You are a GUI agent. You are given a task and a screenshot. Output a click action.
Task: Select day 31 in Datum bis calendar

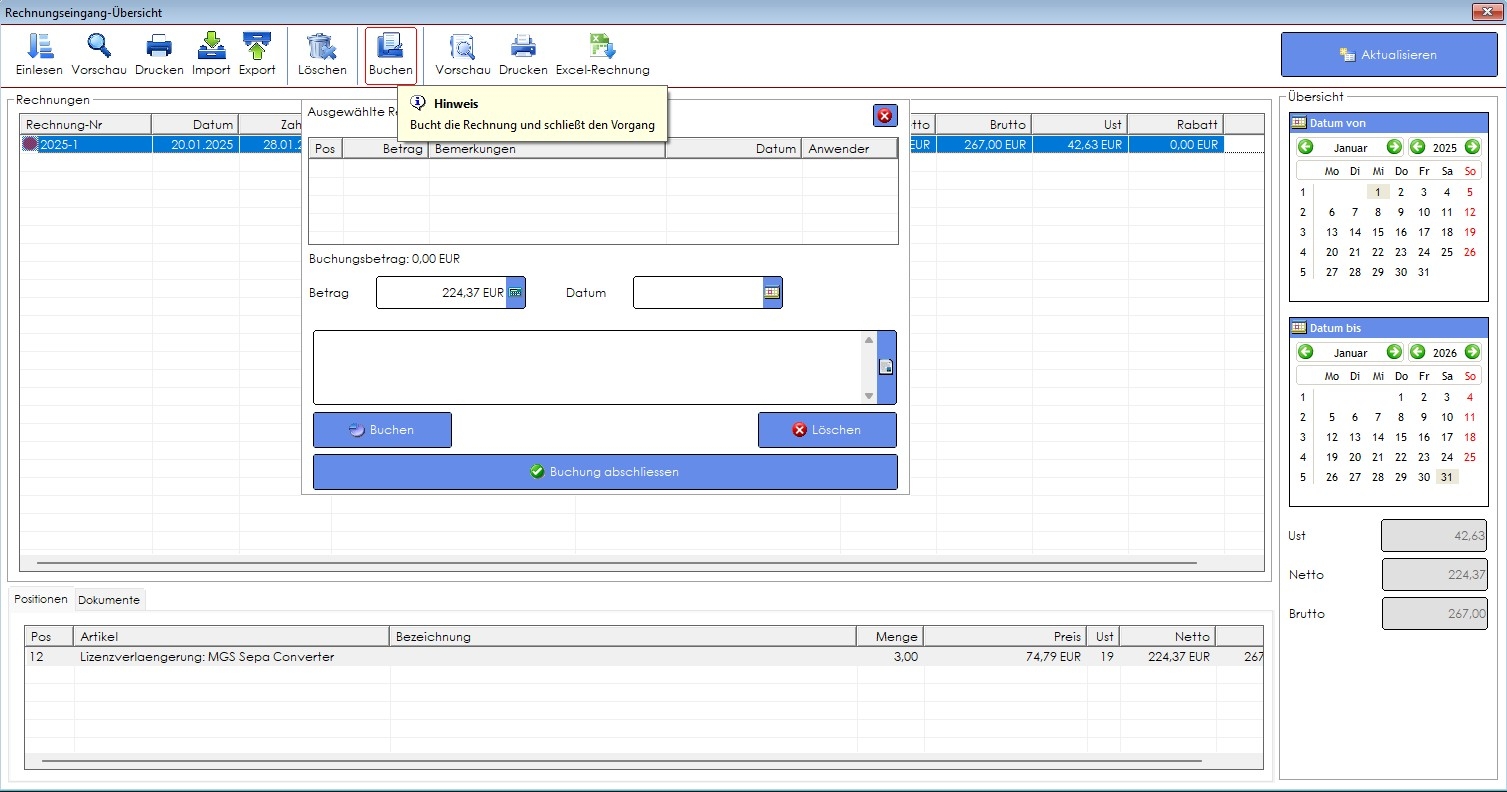(1447, 477)
